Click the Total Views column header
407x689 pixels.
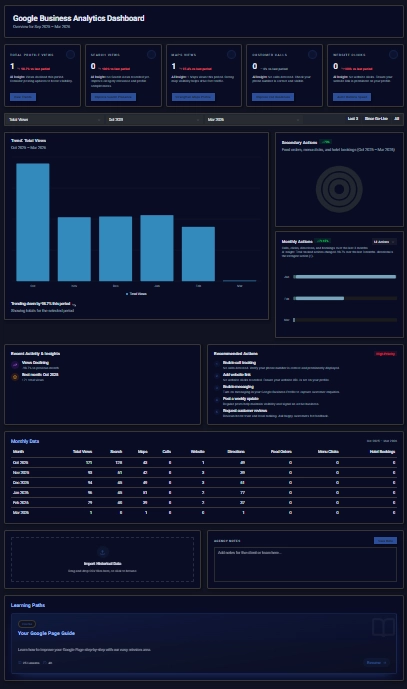[82, 452]
